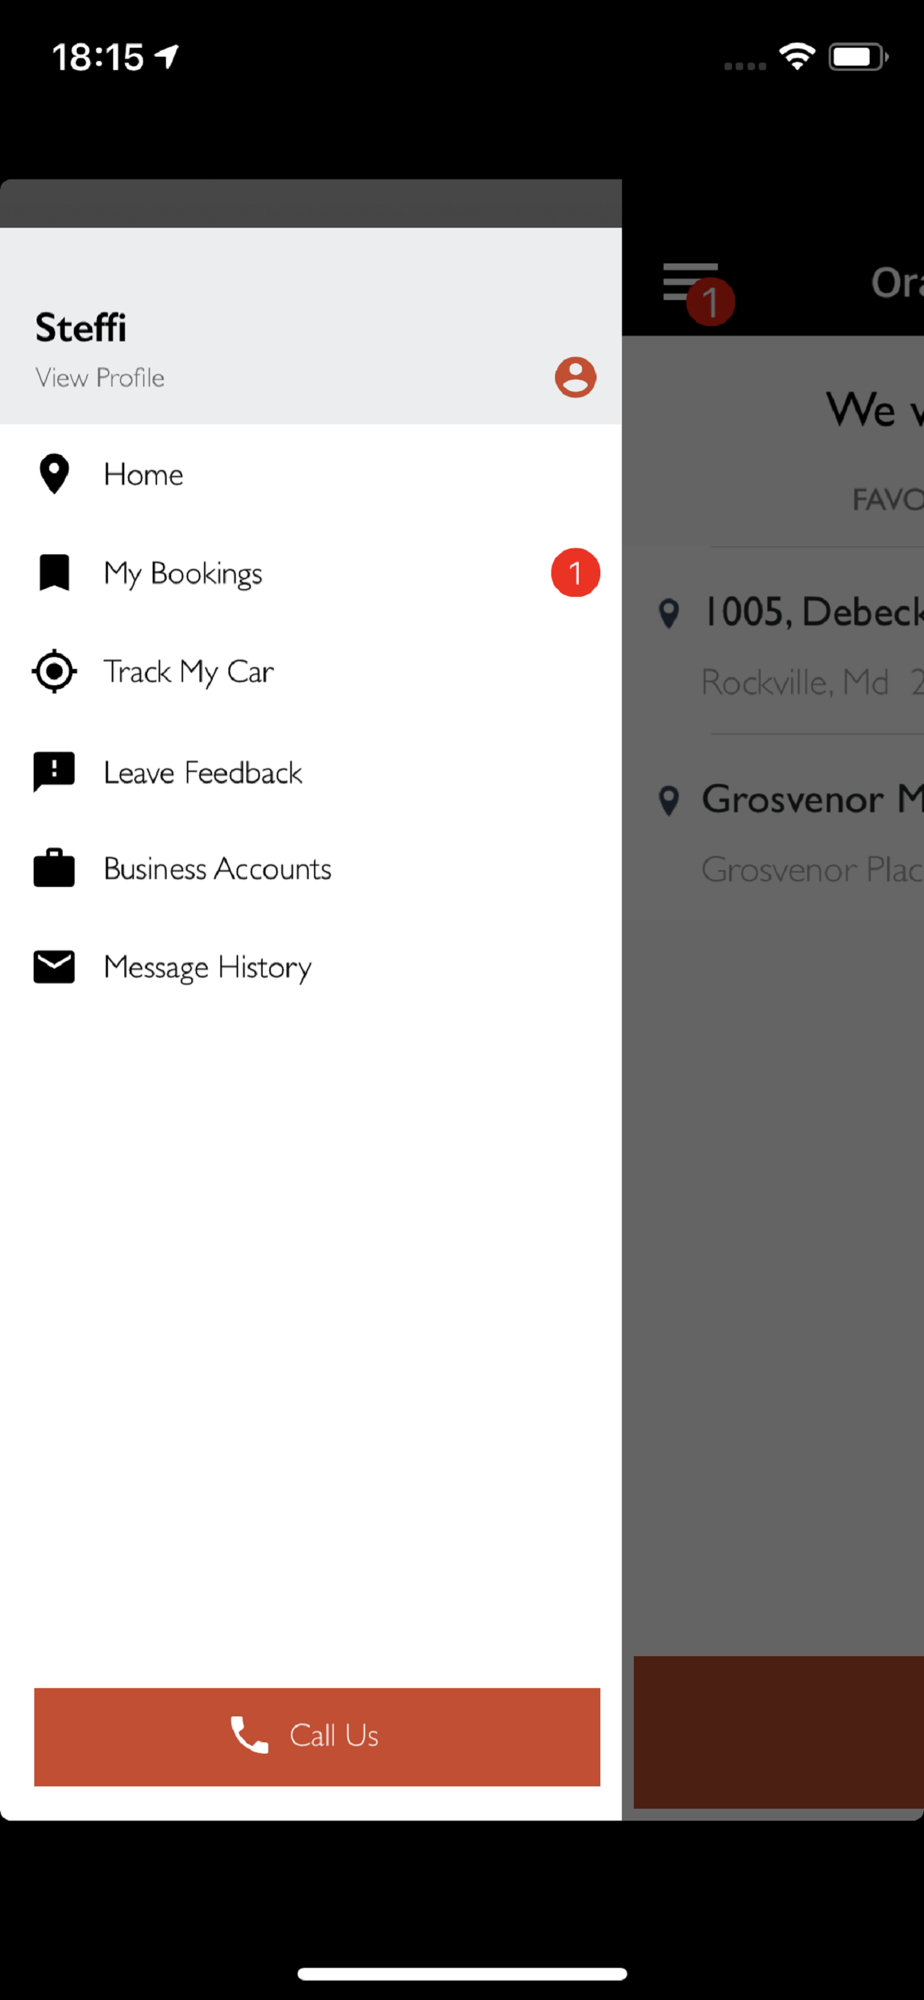The height and width of the screenshot is (2000, 924).
Task: Tap the Steffi user name header
Action: (x=81, y=328)
